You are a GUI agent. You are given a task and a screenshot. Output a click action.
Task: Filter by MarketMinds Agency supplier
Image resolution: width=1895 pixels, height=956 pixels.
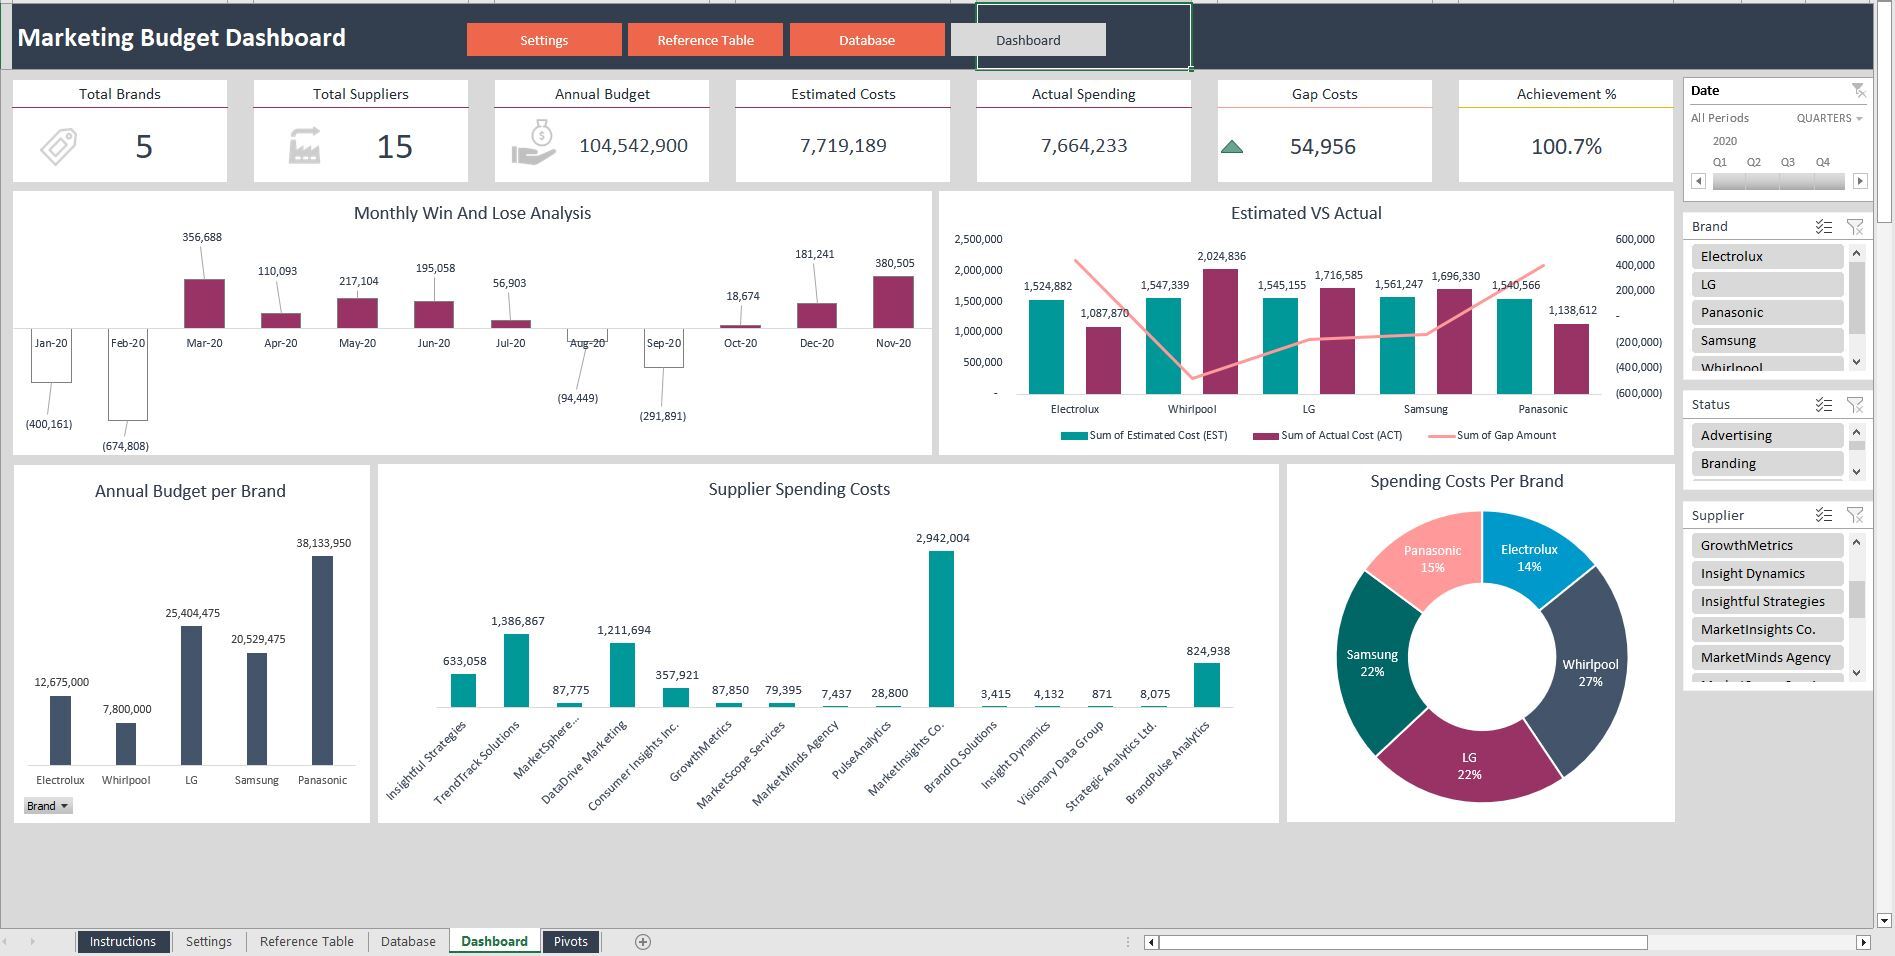(x=1767, y=657)
